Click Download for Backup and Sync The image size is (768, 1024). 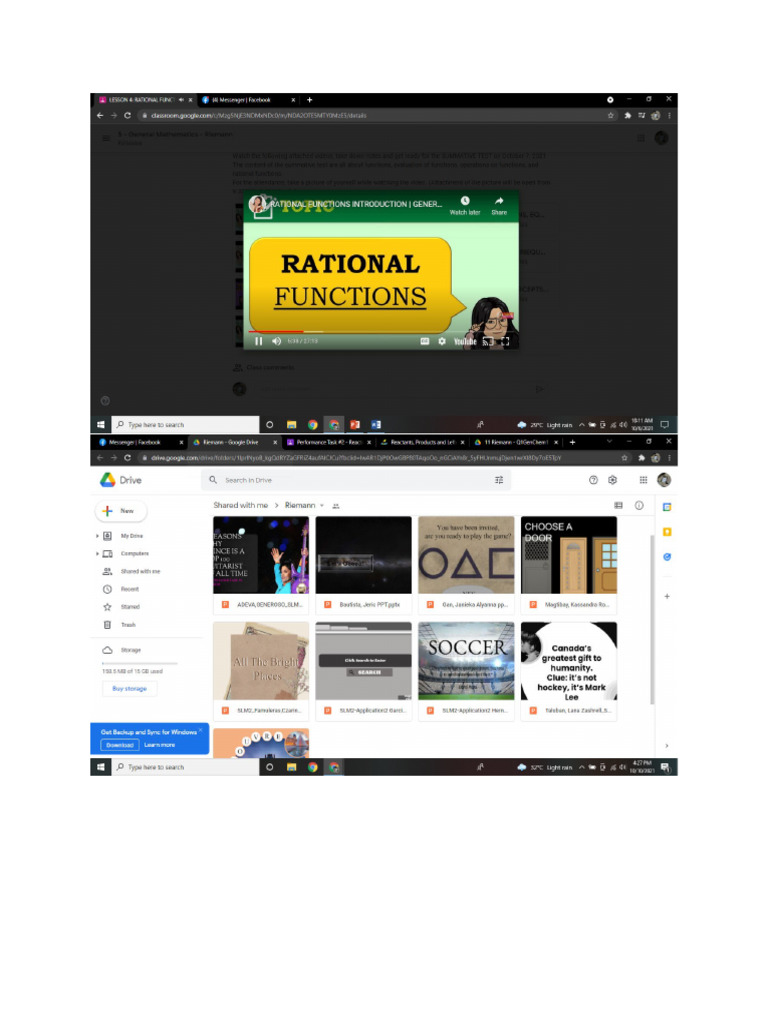120,745
